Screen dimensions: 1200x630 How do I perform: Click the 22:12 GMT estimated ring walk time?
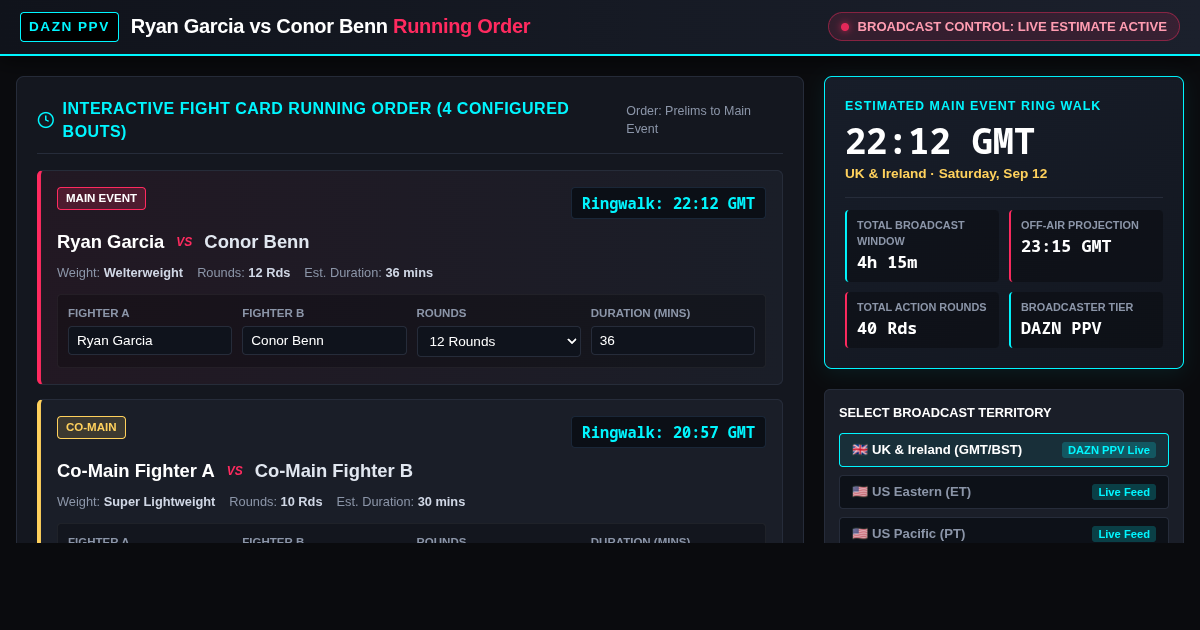coord(940,142)
